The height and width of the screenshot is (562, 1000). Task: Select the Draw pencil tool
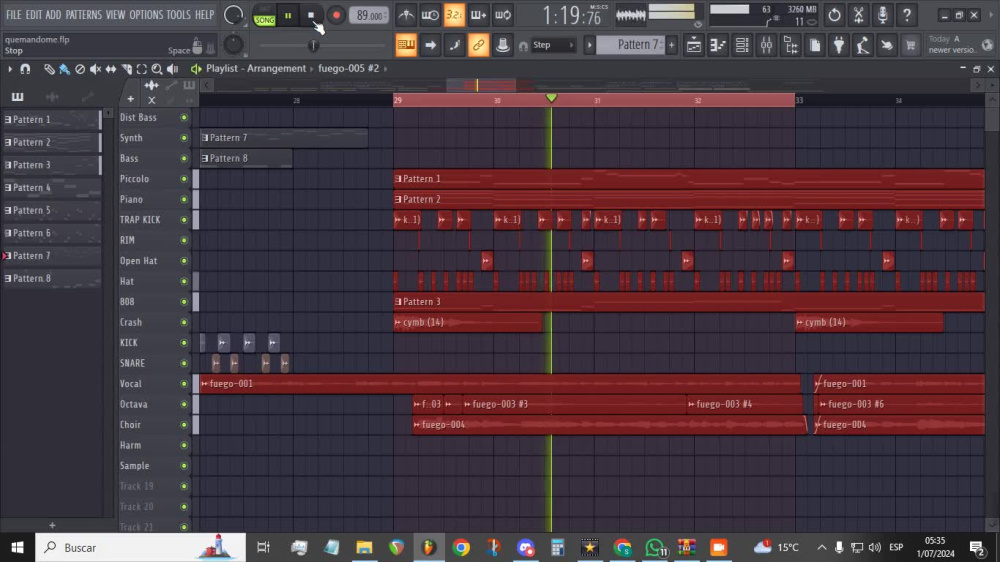click(x=49, y=69)
